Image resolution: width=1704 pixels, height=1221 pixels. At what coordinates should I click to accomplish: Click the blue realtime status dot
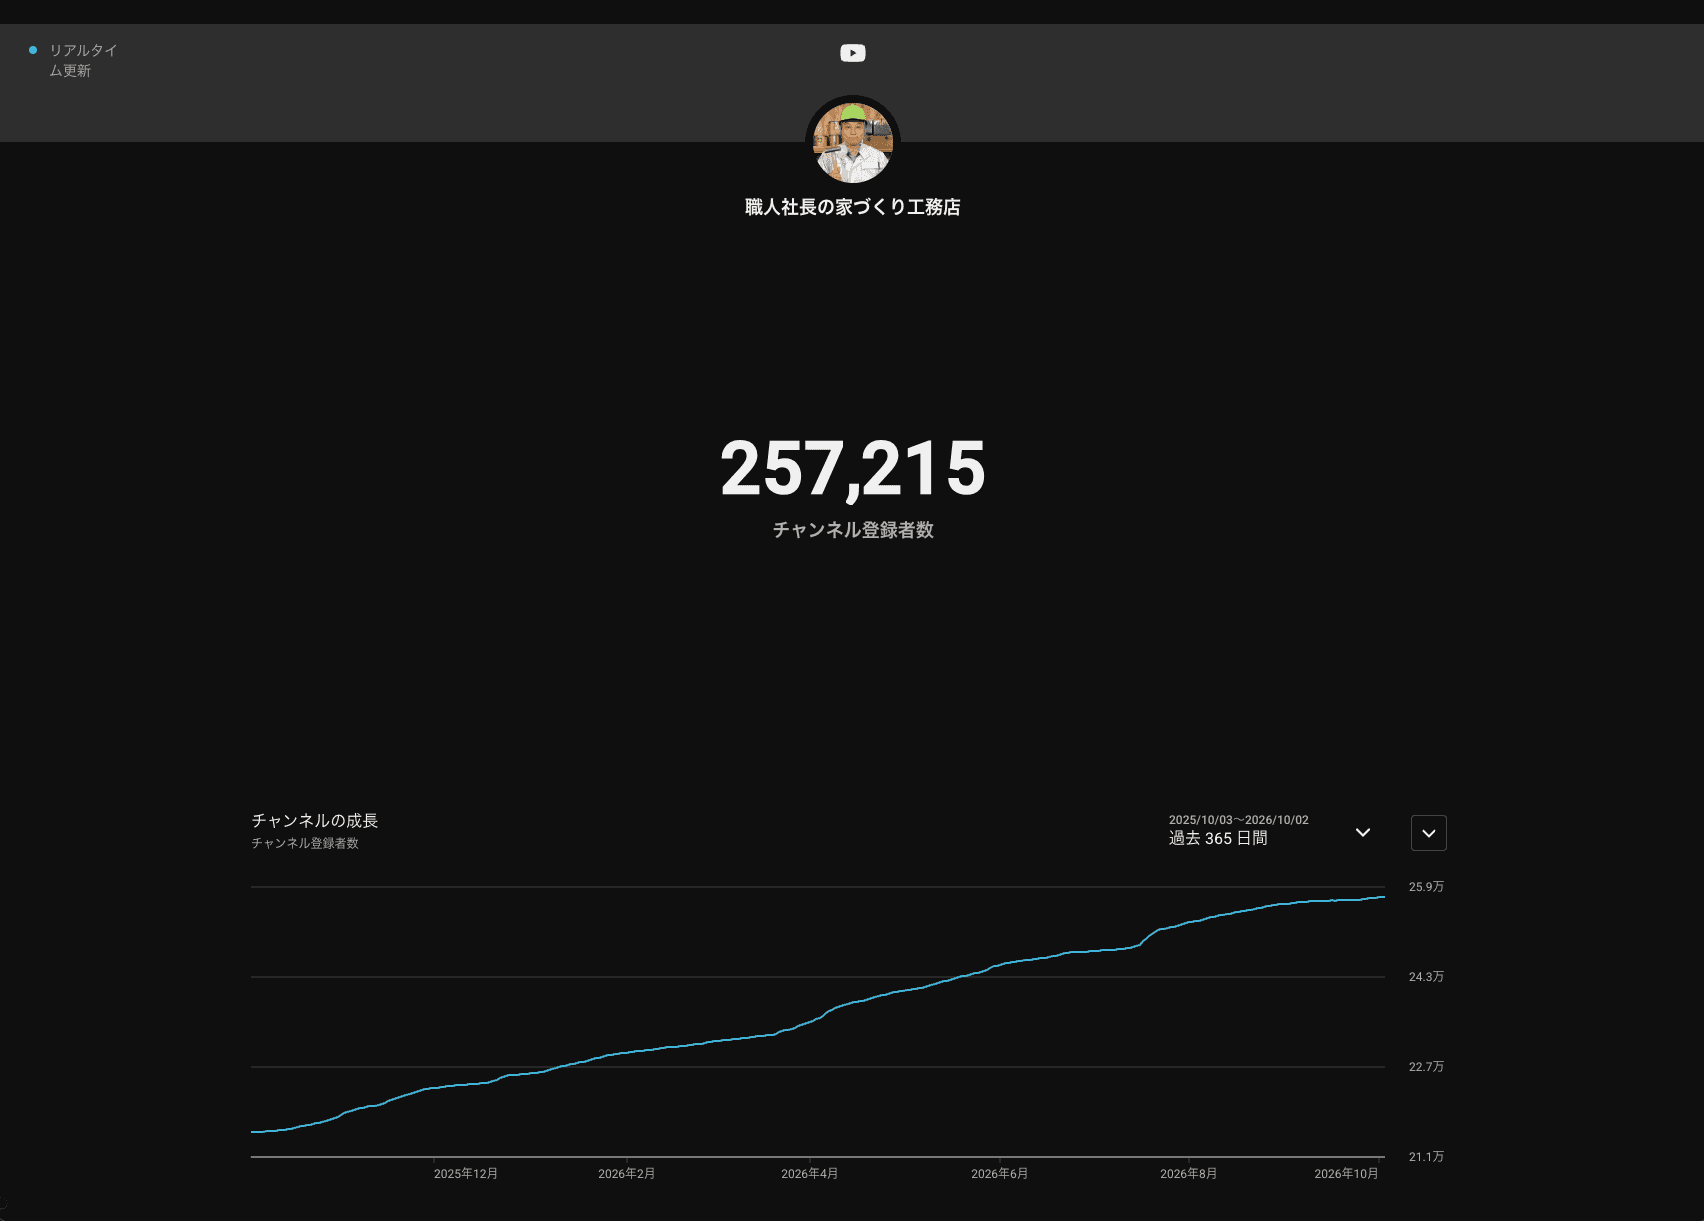[33, 50]
